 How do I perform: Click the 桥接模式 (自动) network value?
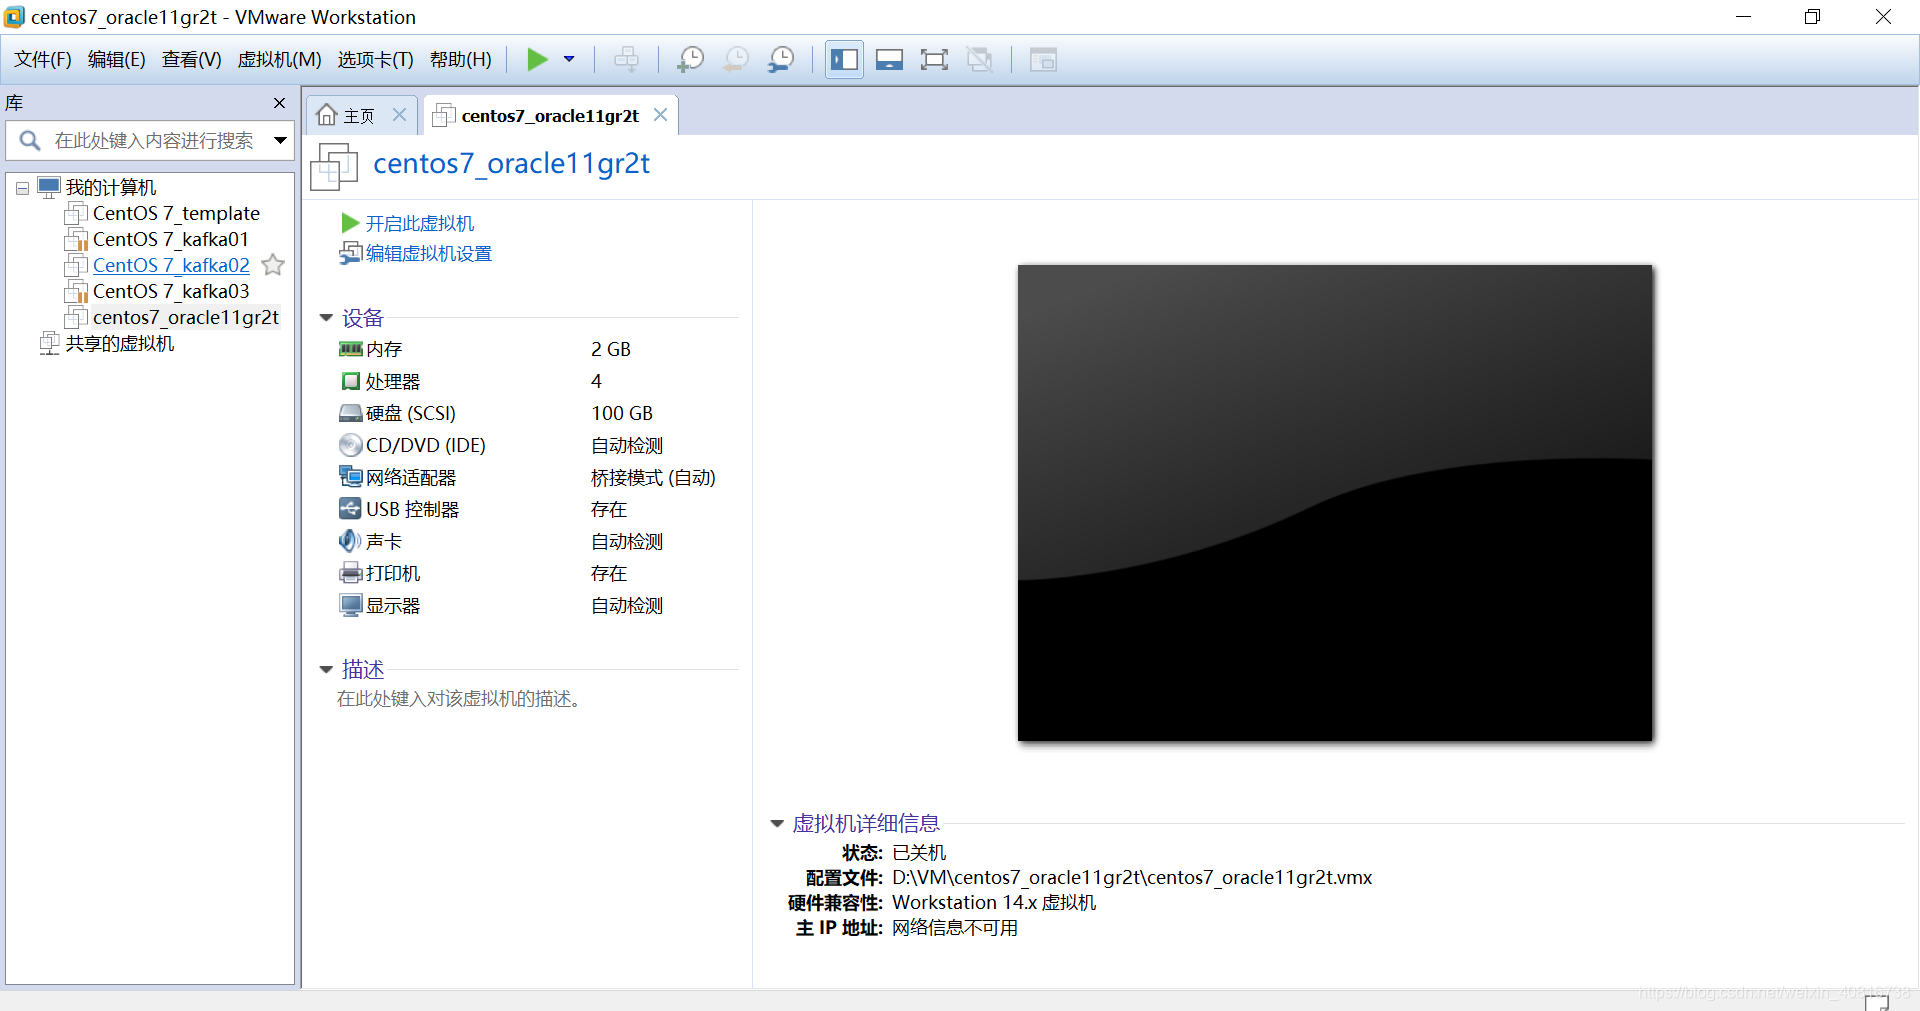653,477
